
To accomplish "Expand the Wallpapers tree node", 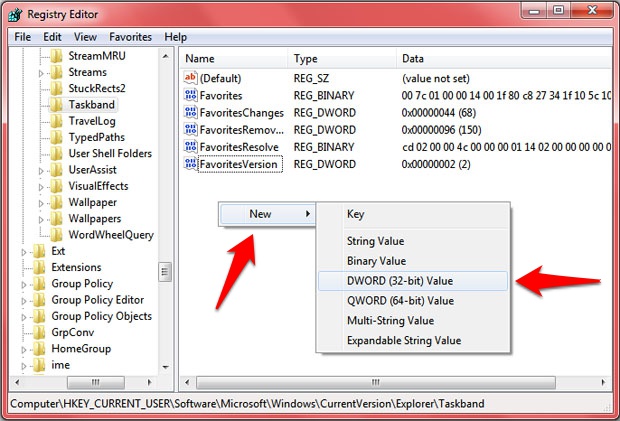I will [x=41, y=219].
